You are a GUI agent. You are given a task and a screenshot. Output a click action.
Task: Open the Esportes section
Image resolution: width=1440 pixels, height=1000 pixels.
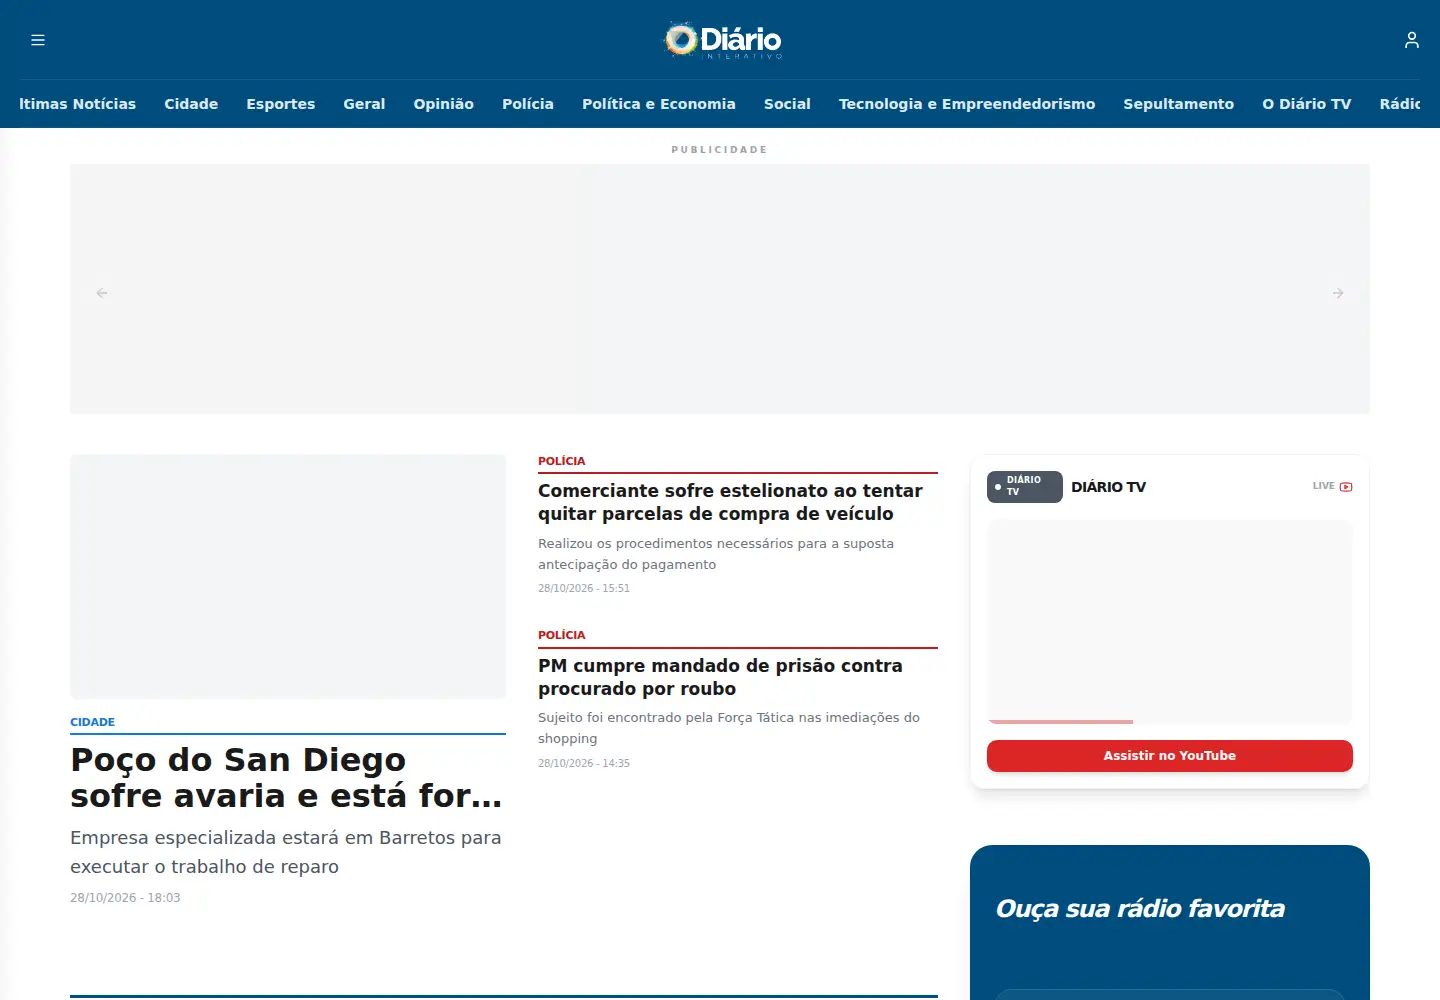[x=281, y=104]
